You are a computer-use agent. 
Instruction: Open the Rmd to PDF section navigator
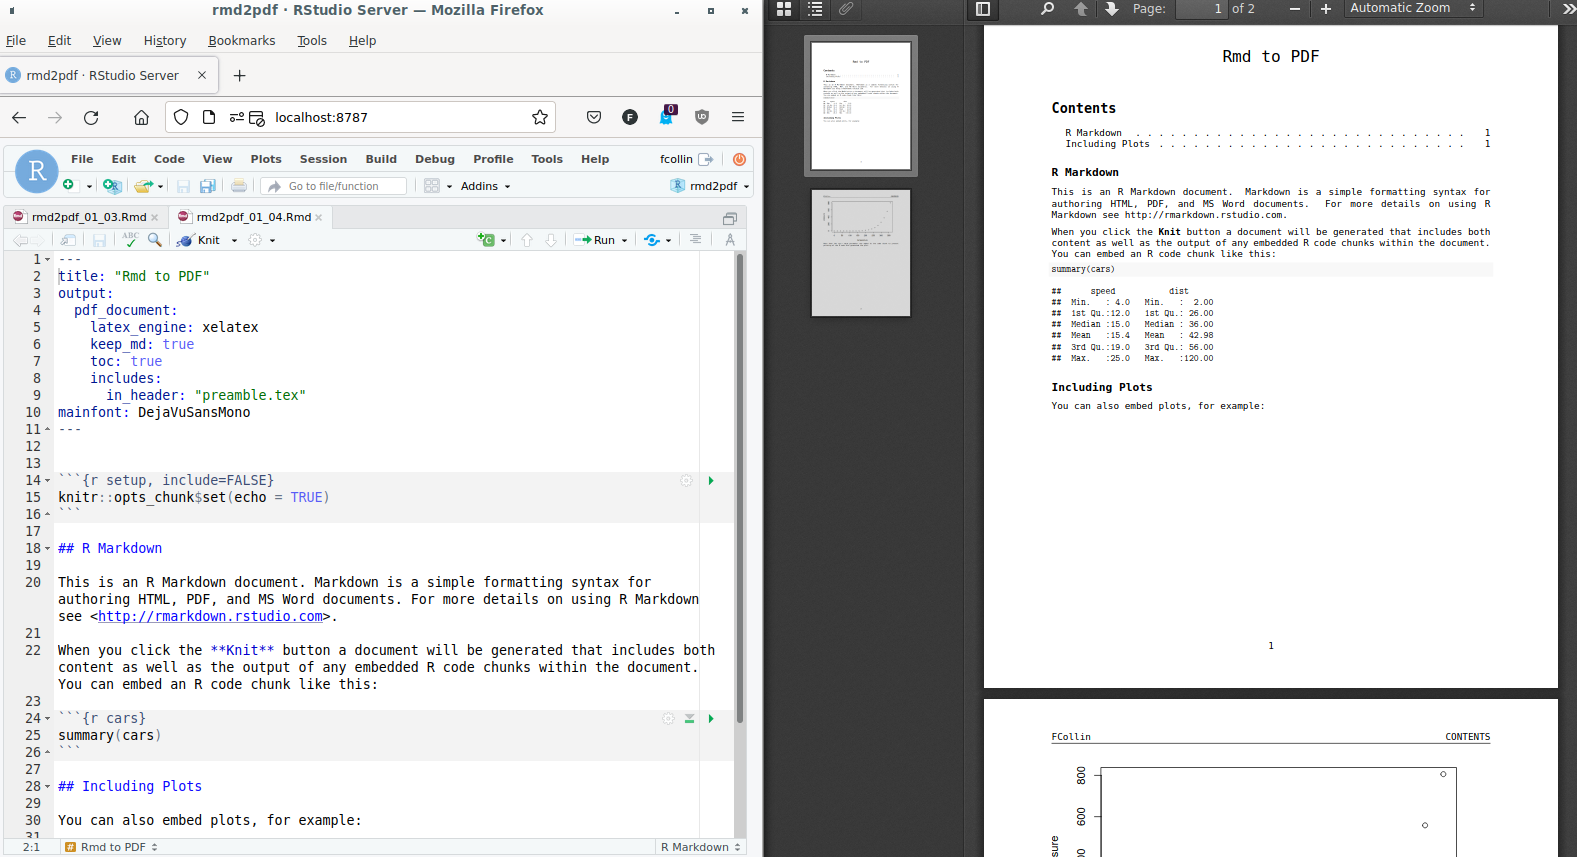pos(111,847)
